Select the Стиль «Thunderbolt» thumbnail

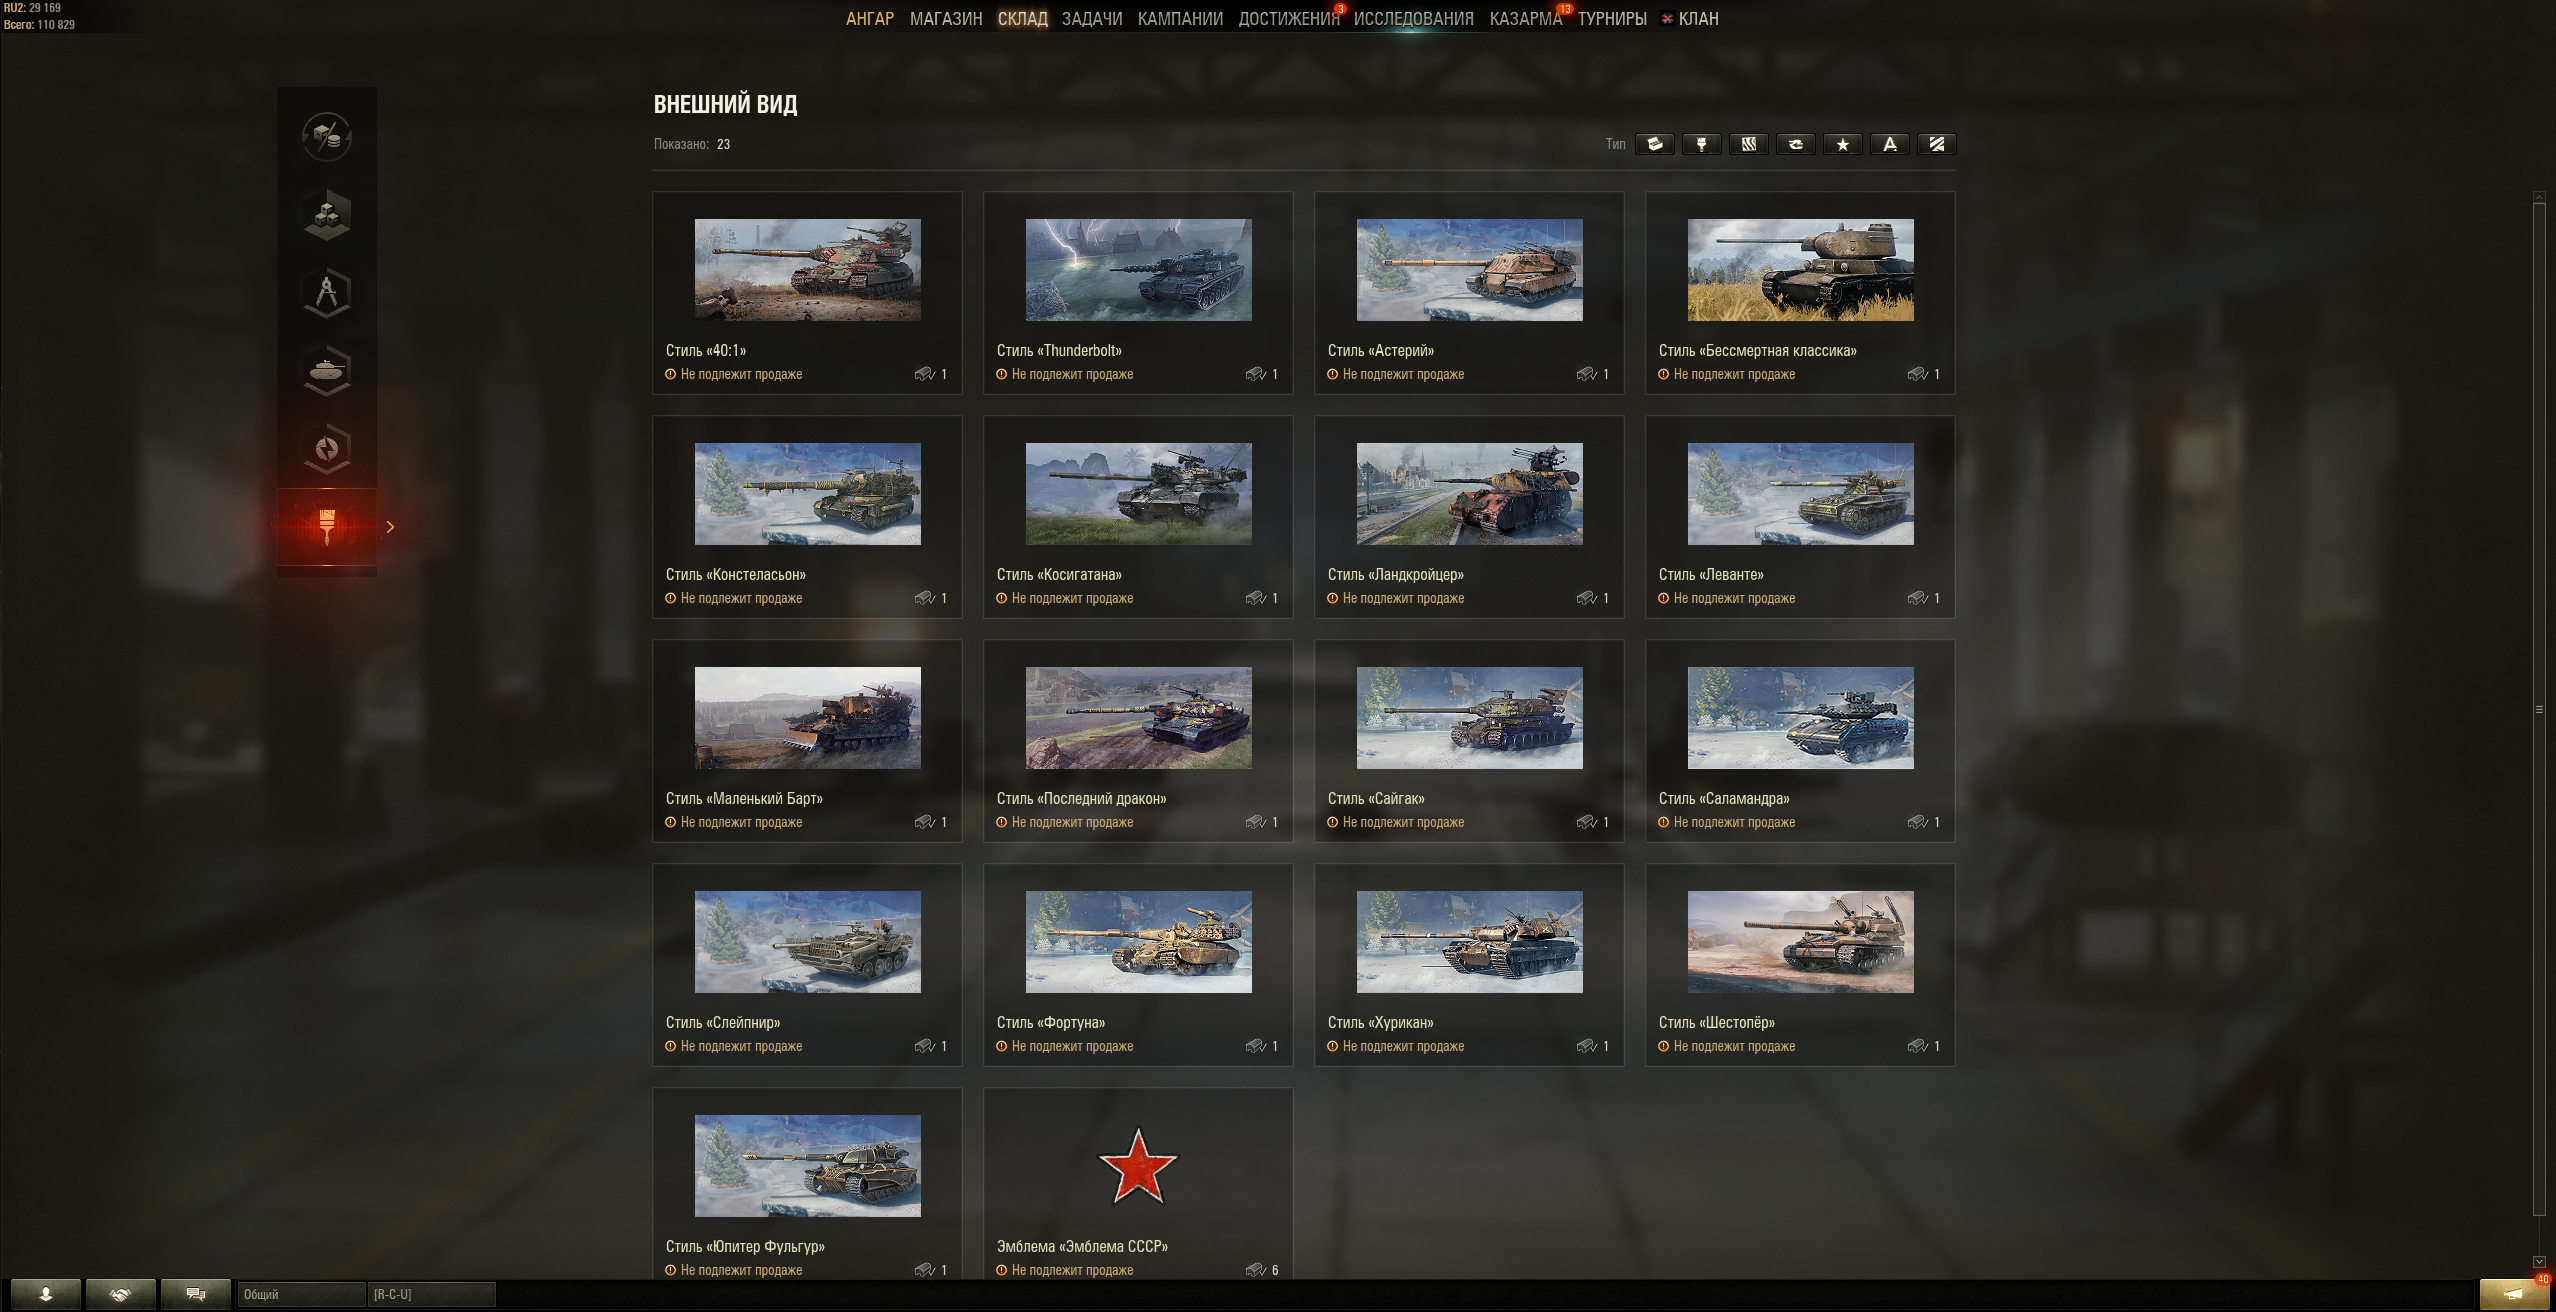tap(1139, 270)
